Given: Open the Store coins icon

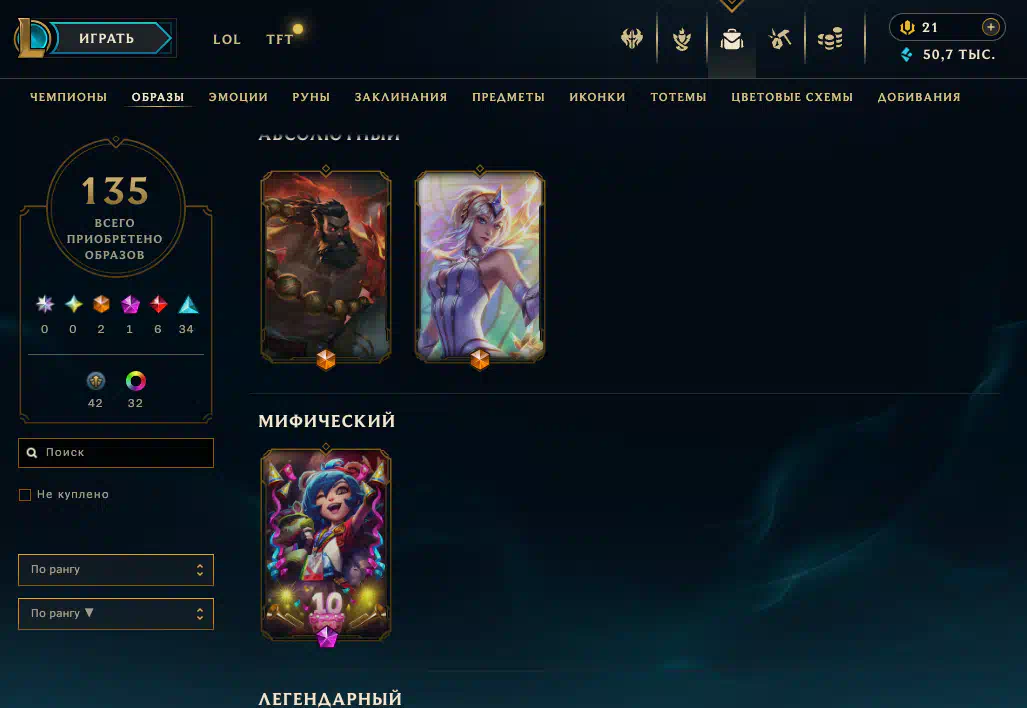Looking at the screenshot, I should coord(830,39).
